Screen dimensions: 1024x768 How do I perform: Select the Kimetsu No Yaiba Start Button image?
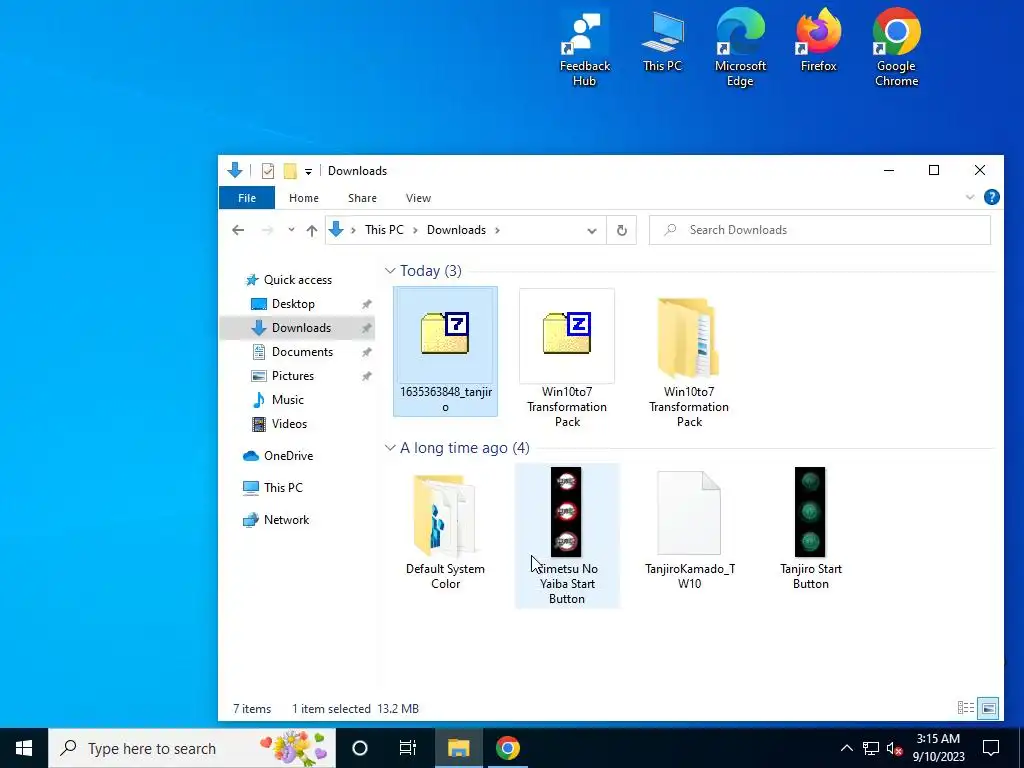click(567, 536)
